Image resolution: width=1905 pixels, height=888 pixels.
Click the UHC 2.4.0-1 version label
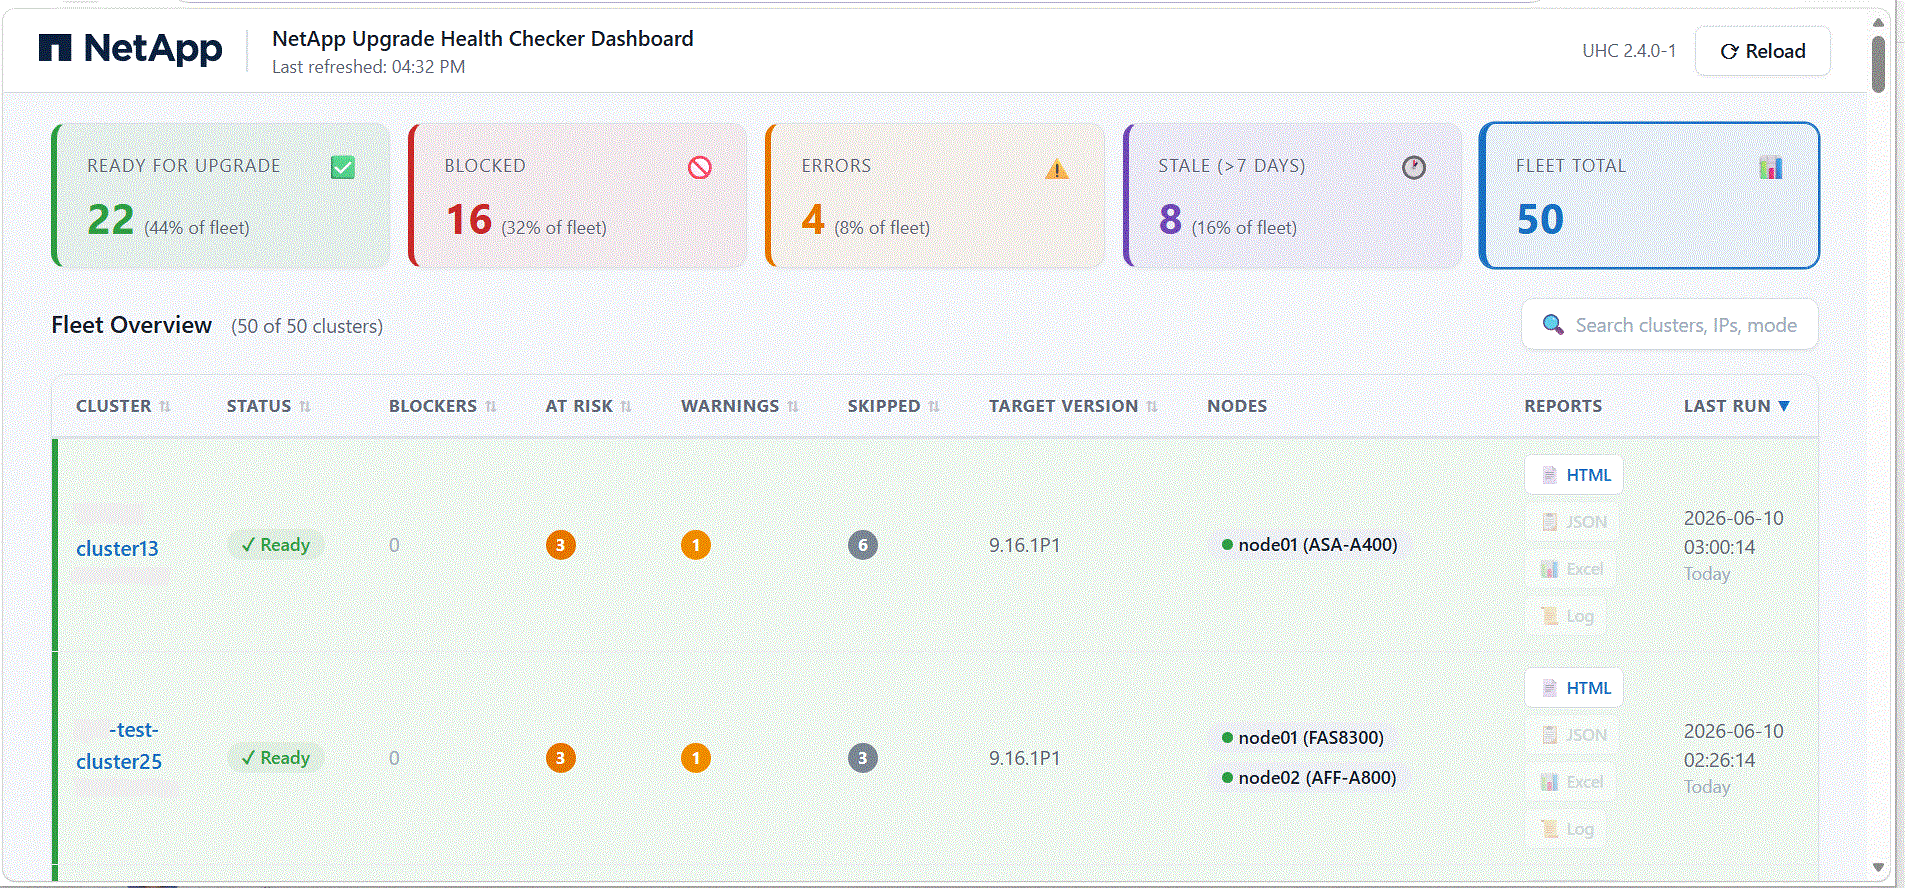tap(1629, 51)
